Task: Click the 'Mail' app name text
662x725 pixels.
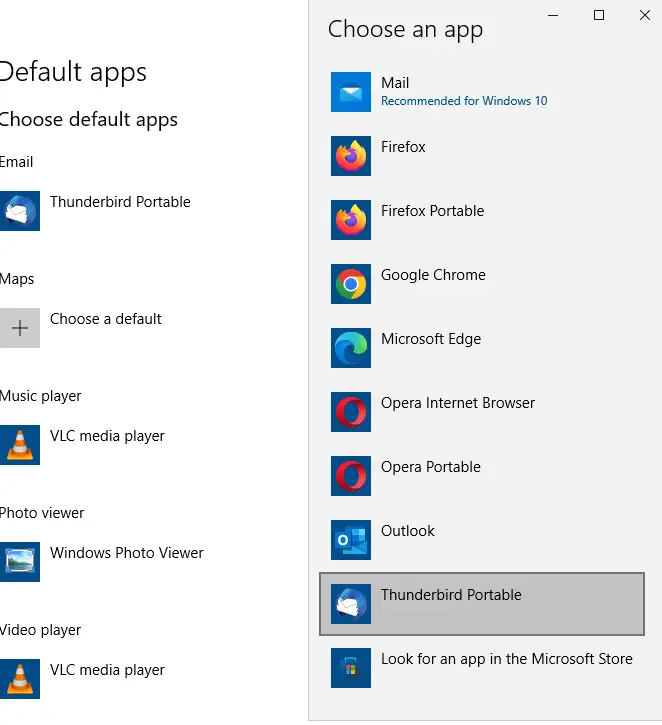Action: pyautogui.click(x=395, y=83)
